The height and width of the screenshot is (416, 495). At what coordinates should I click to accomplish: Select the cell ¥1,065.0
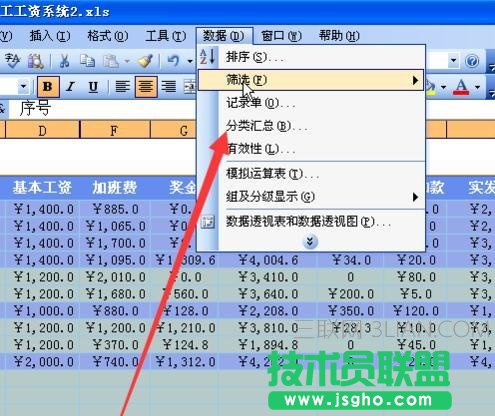pyautogui.click(x=115, y=226)
